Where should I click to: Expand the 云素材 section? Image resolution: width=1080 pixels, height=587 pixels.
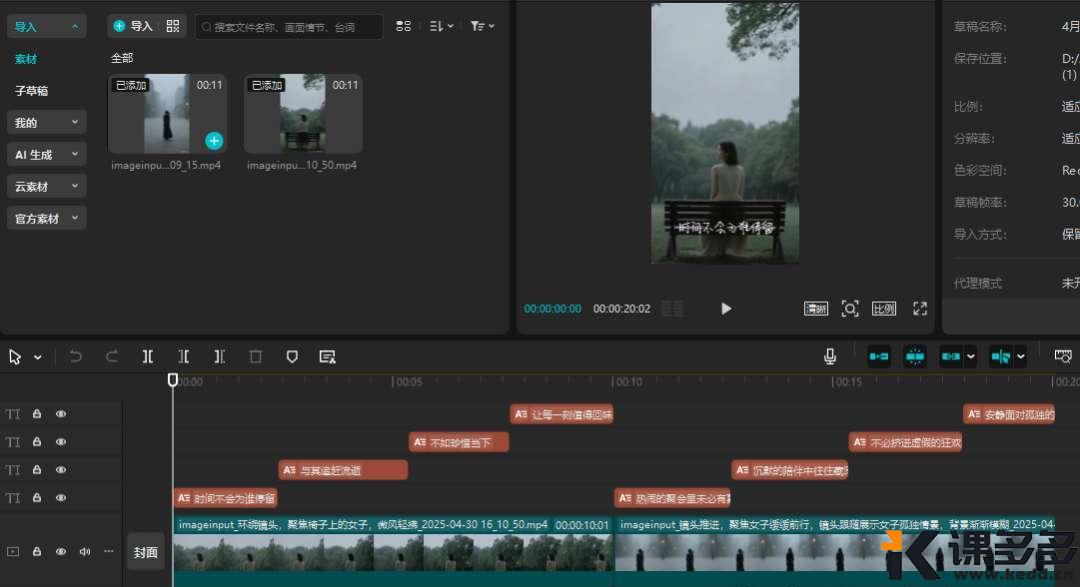point(47,187)
